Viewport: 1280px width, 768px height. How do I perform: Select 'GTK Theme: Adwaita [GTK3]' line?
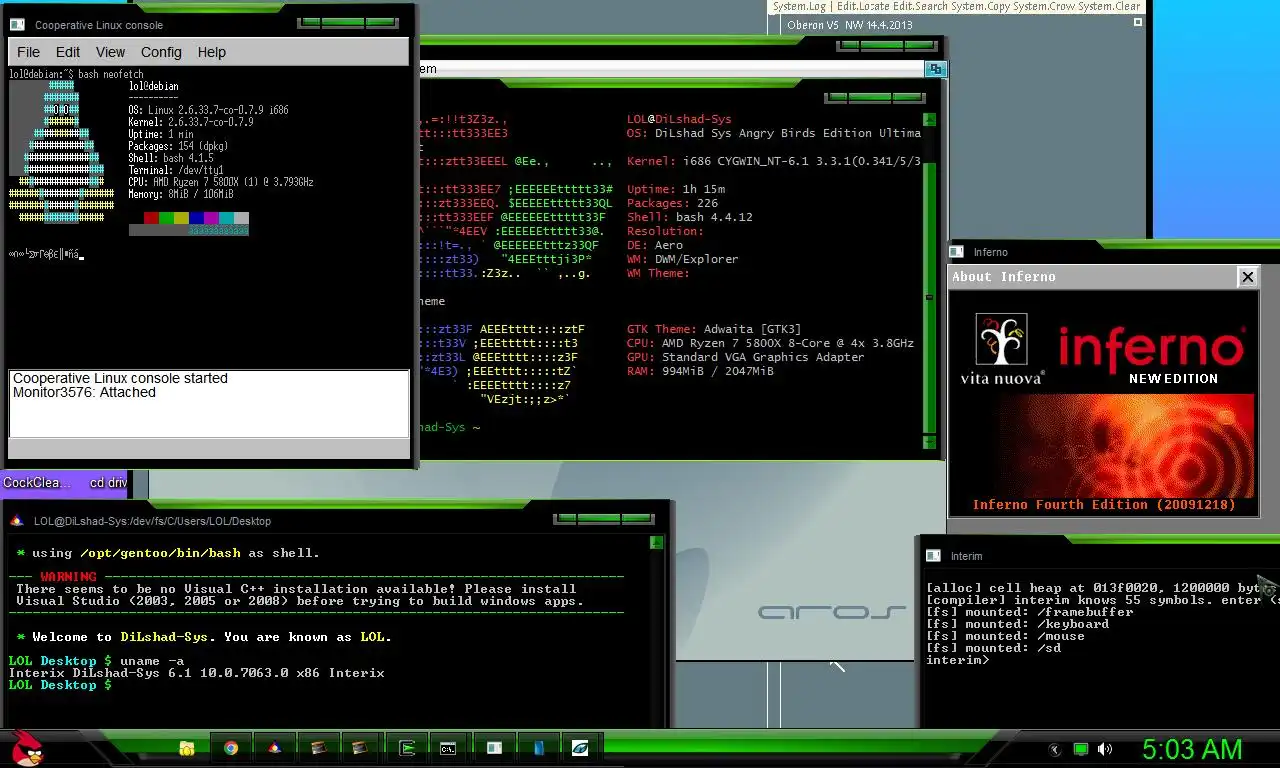point(714,329)
